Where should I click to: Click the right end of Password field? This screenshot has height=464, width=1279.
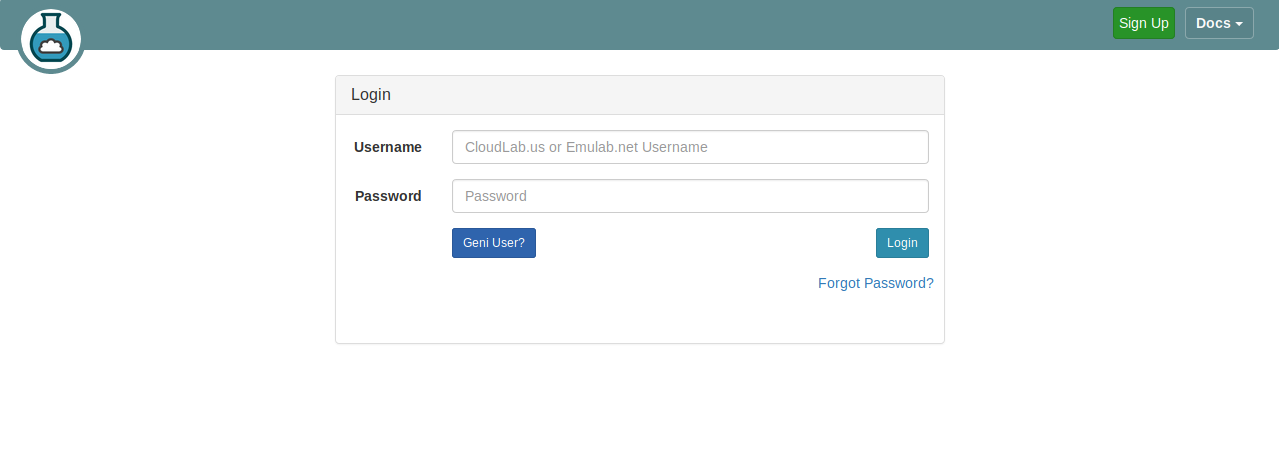pos(915,196)
